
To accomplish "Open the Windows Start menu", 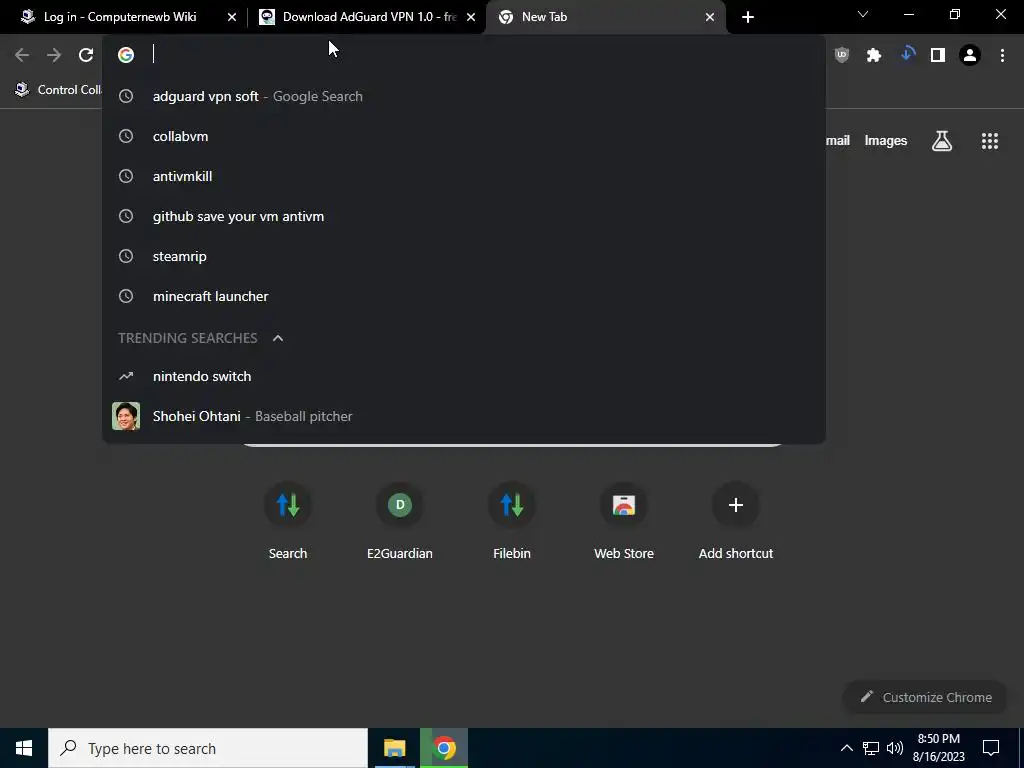I will 24,748.
